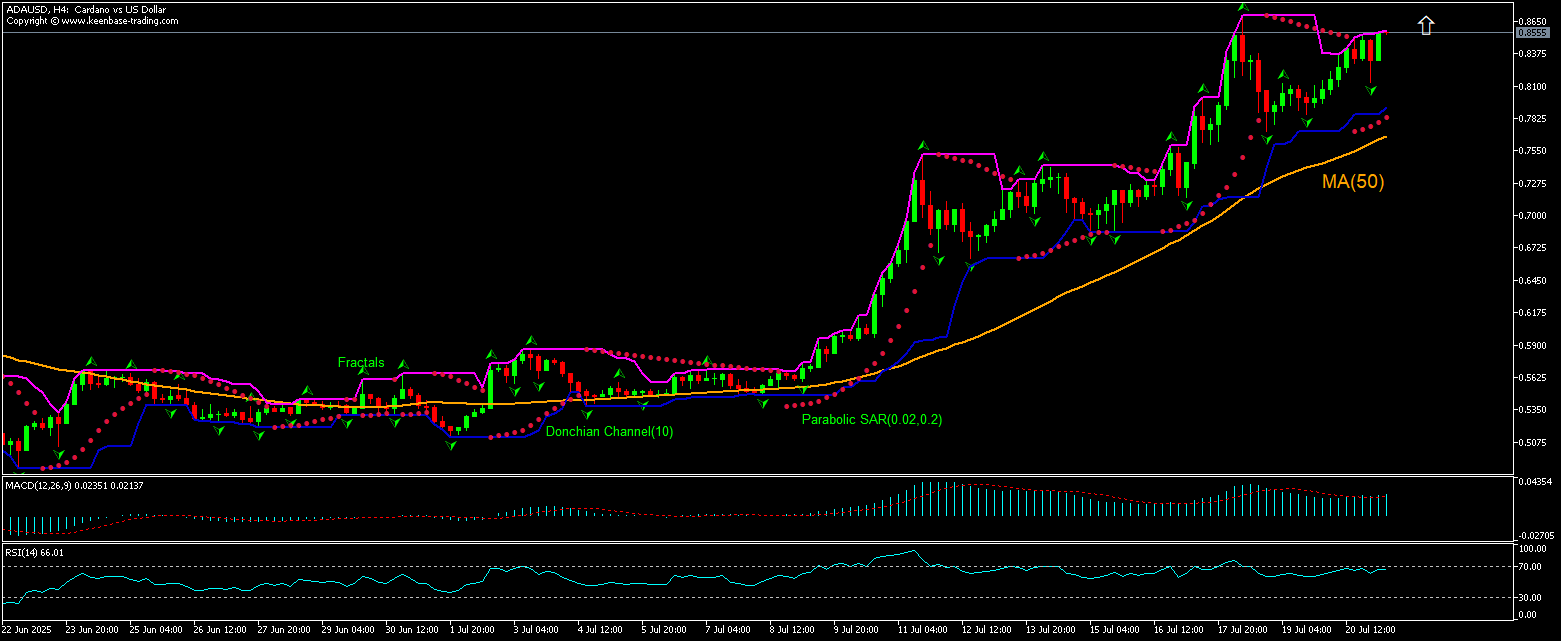Click the 3 Jul 04:00 time label
Screen dimensions: 1561x641
pyautogui.click(x=534, y=632)
